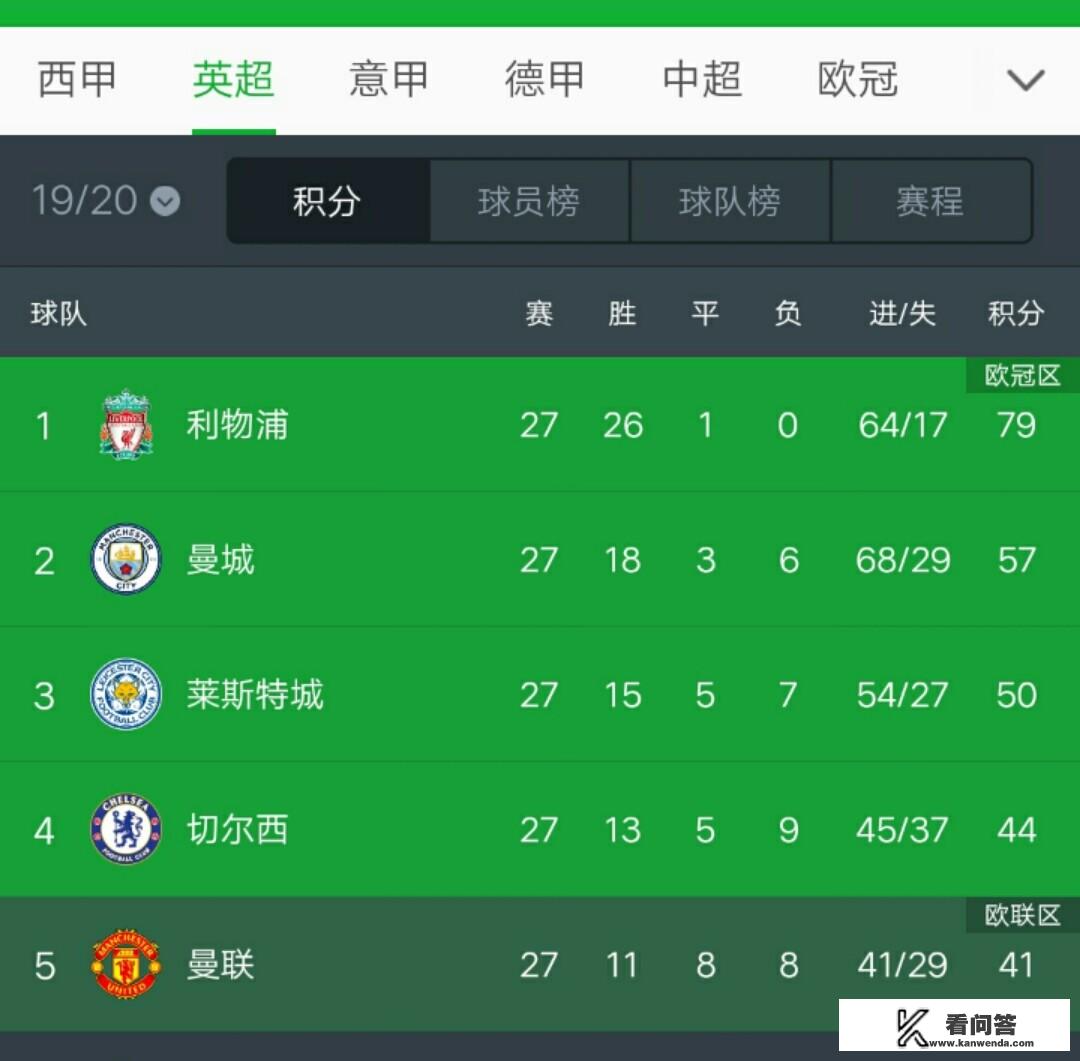Tap the Leicester City club crest
The image size is (1080, 1061).
coord(126,694)
